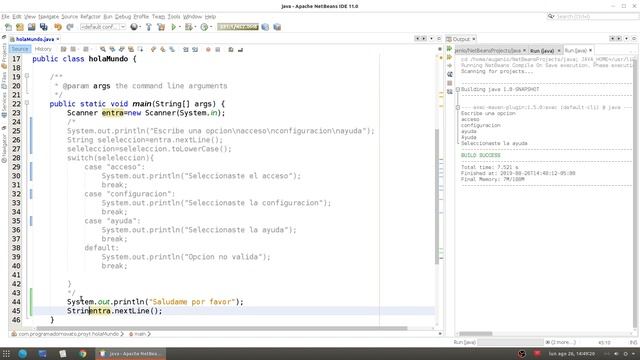Screen dimensions: 640x360
Task: Click the Shift Line Left icon
Action: 185,49
